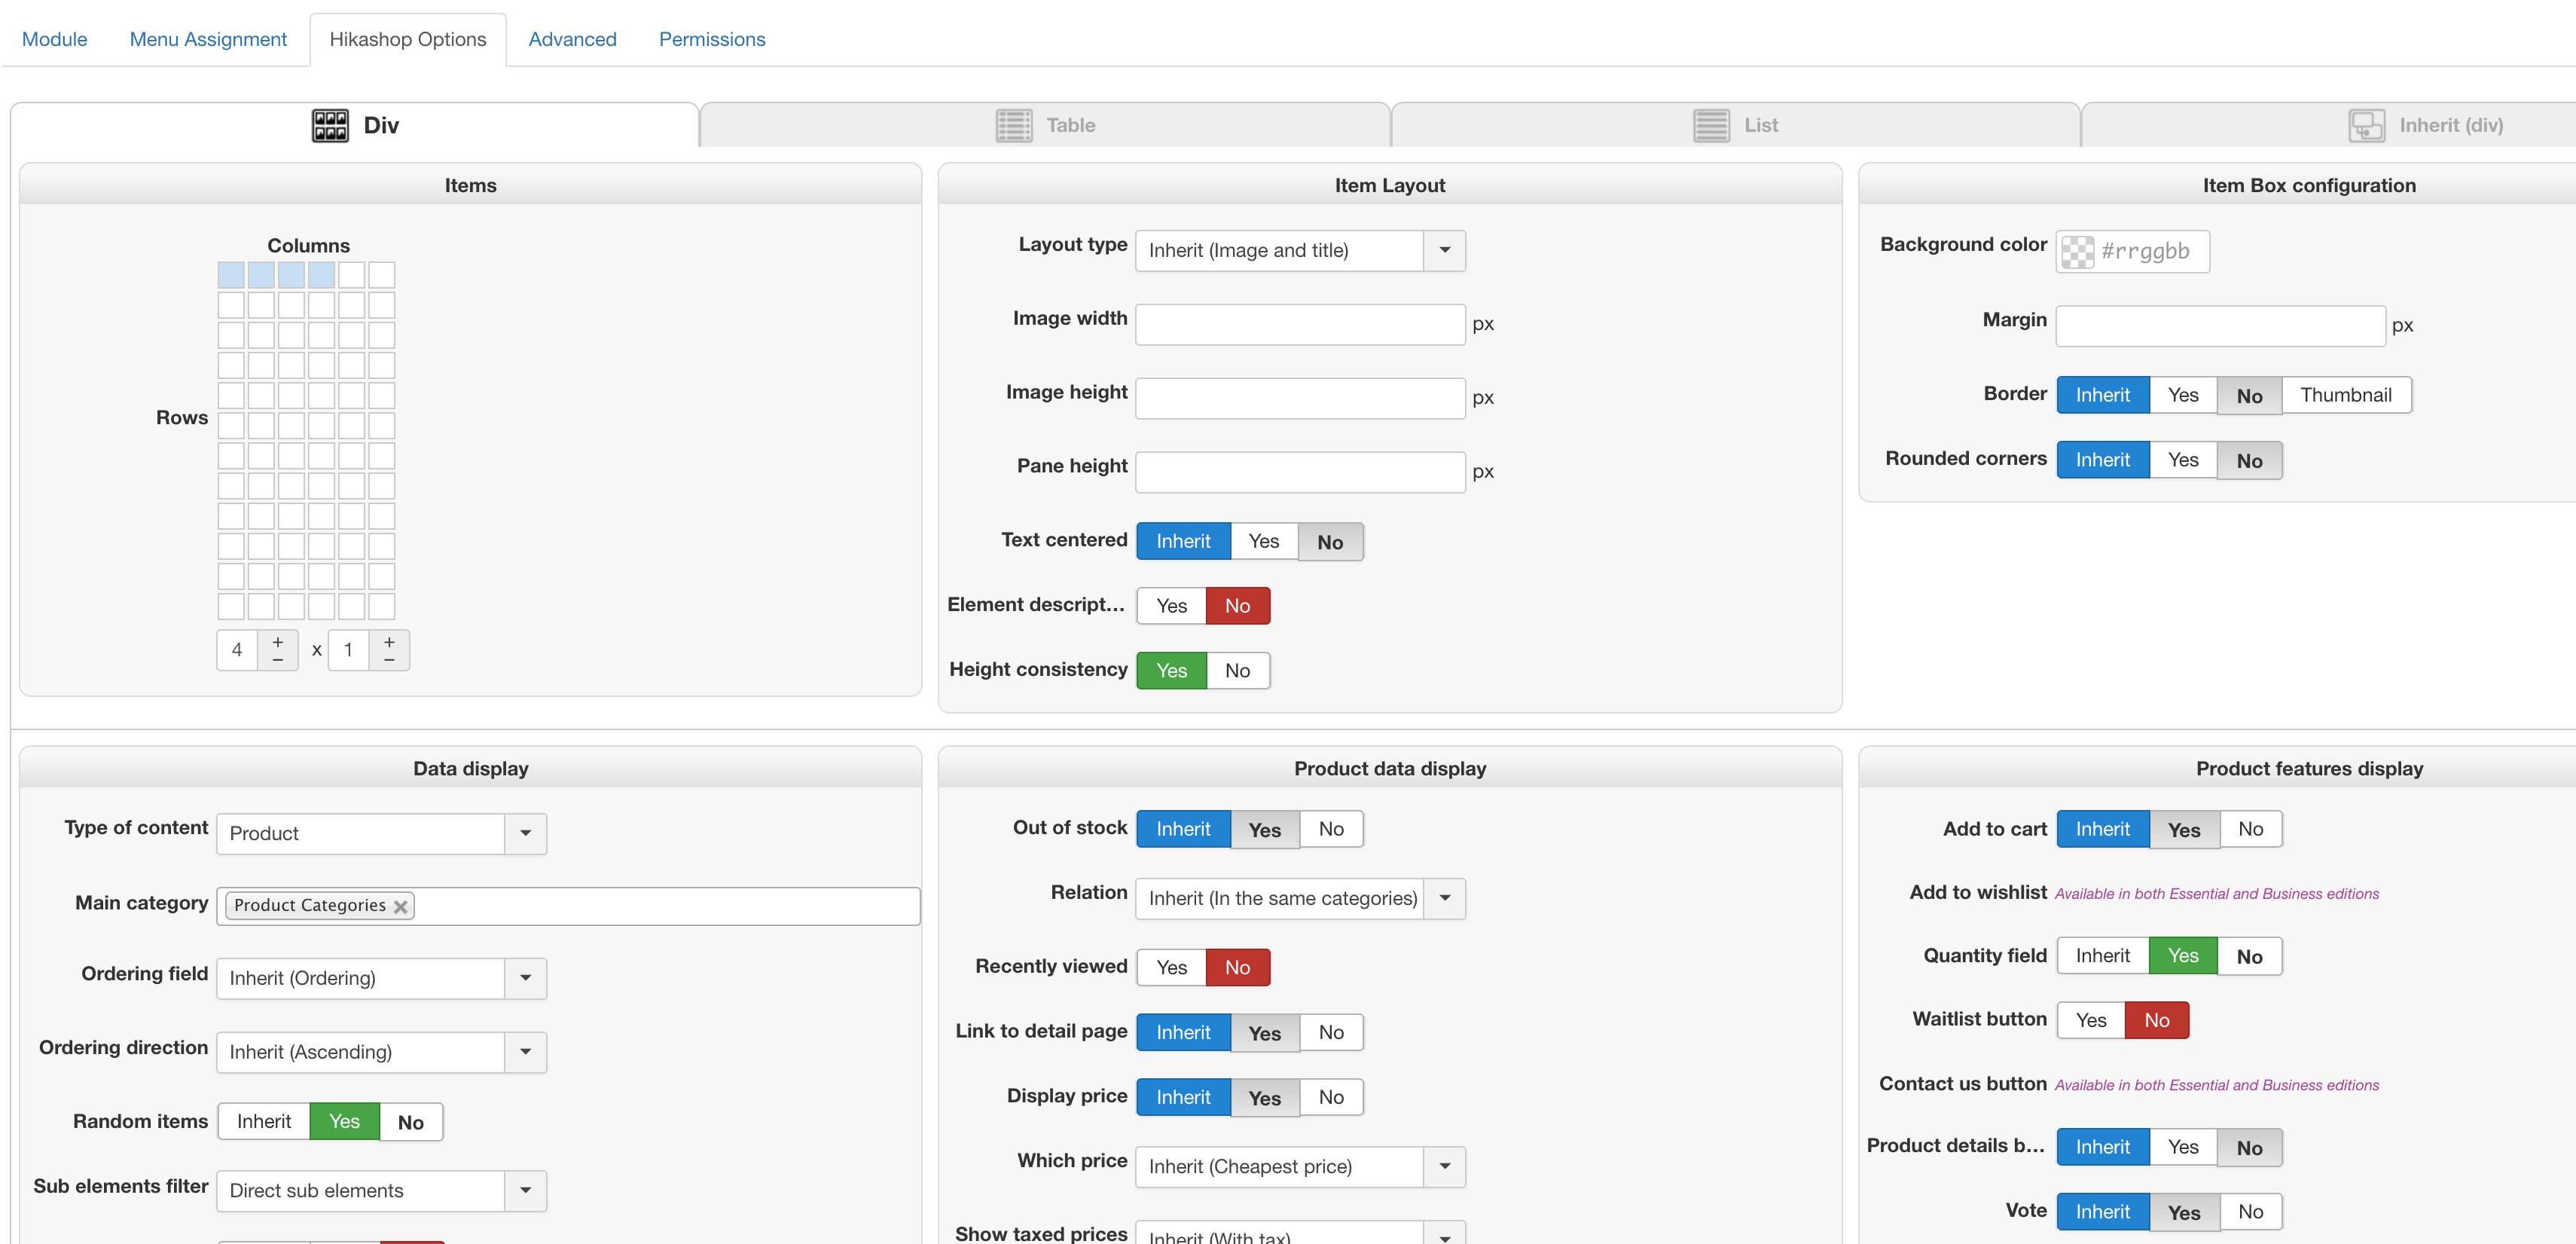Expand the Which price dropdown
The width and height of the screenshot is (2576, 1244).
pyautogui.click(x=1444, y=1166)
